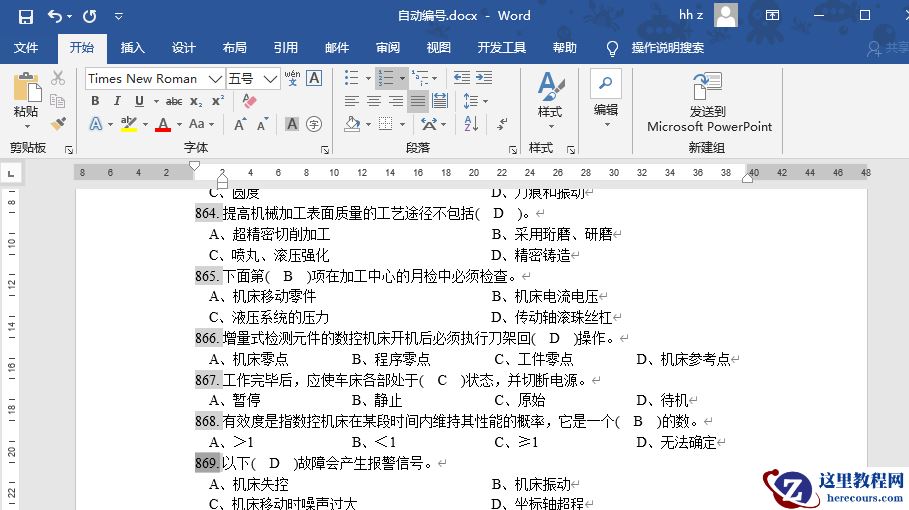This screenshot has width=909, height=510.
Task: Toggle subscript formatting
Action: click(197, 101)
